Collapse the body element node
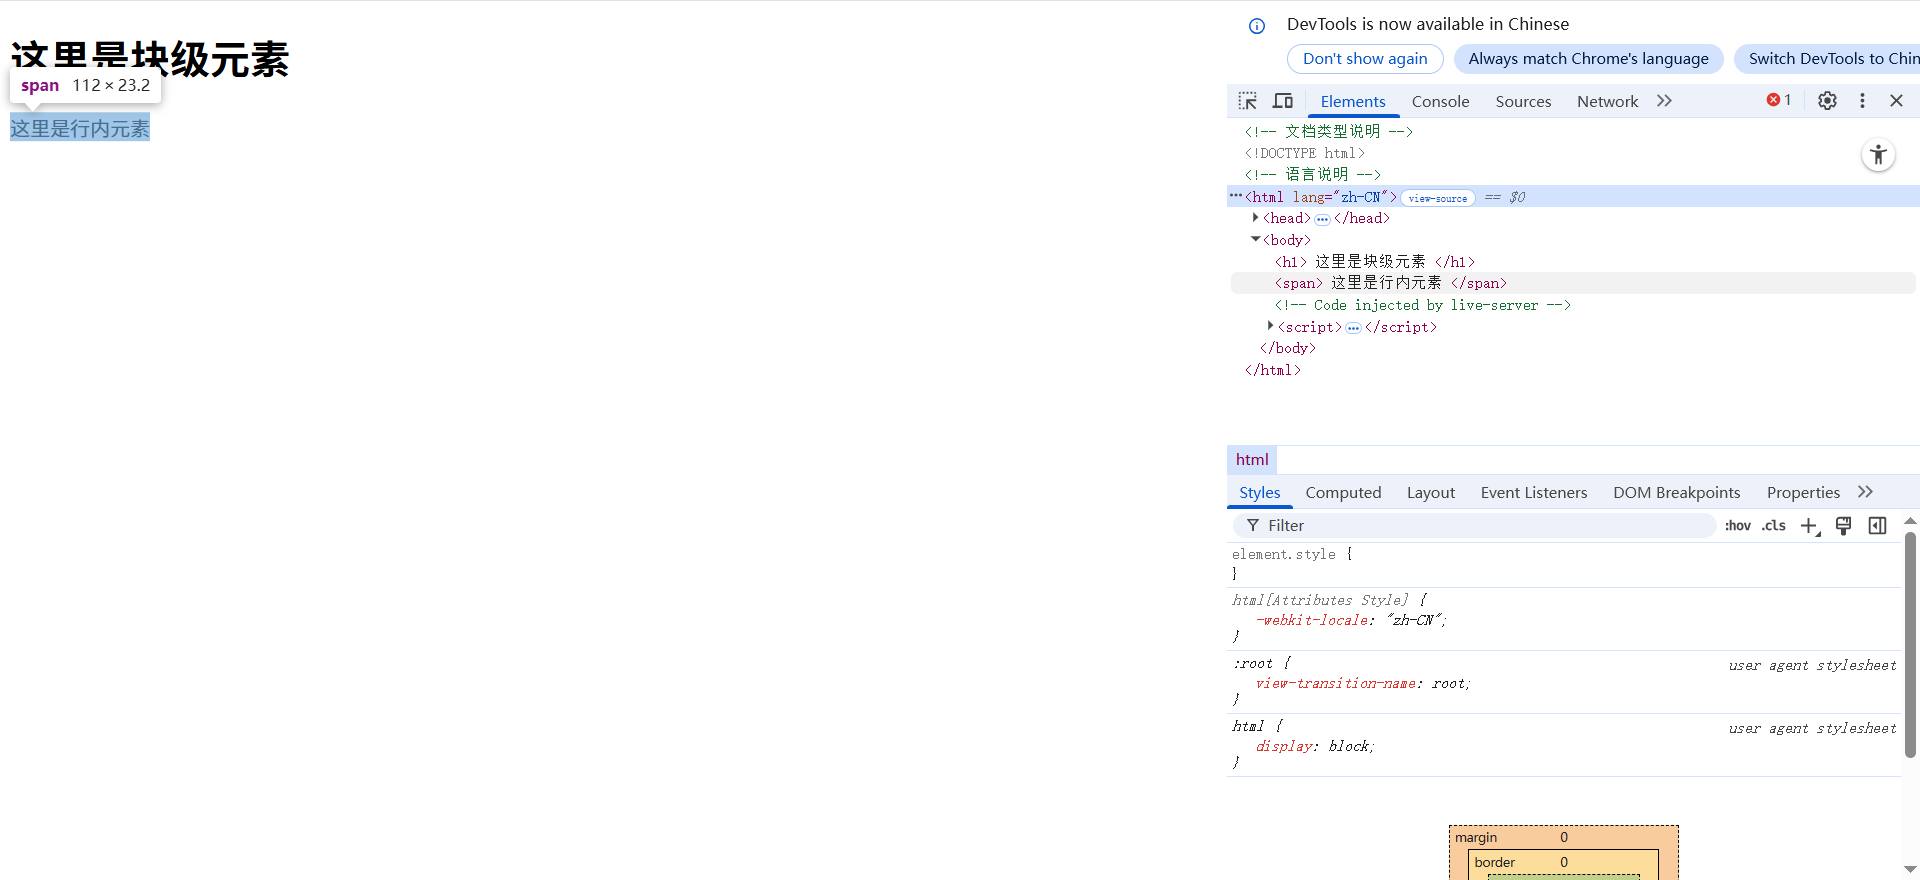1920x880 pixels. [1256, 240]
